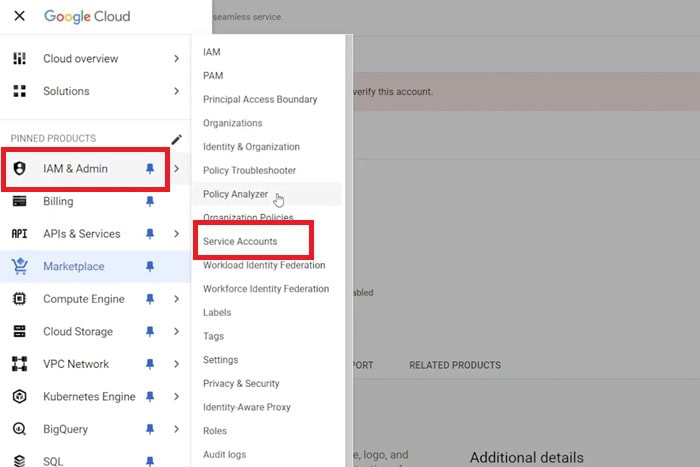Select the Solutions label in navigation
The image size is (700, 467).
66,91
